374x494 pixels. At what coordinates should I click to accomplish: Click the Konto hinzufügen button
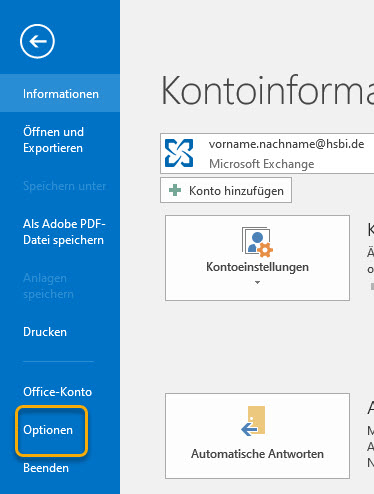point(226,190)
